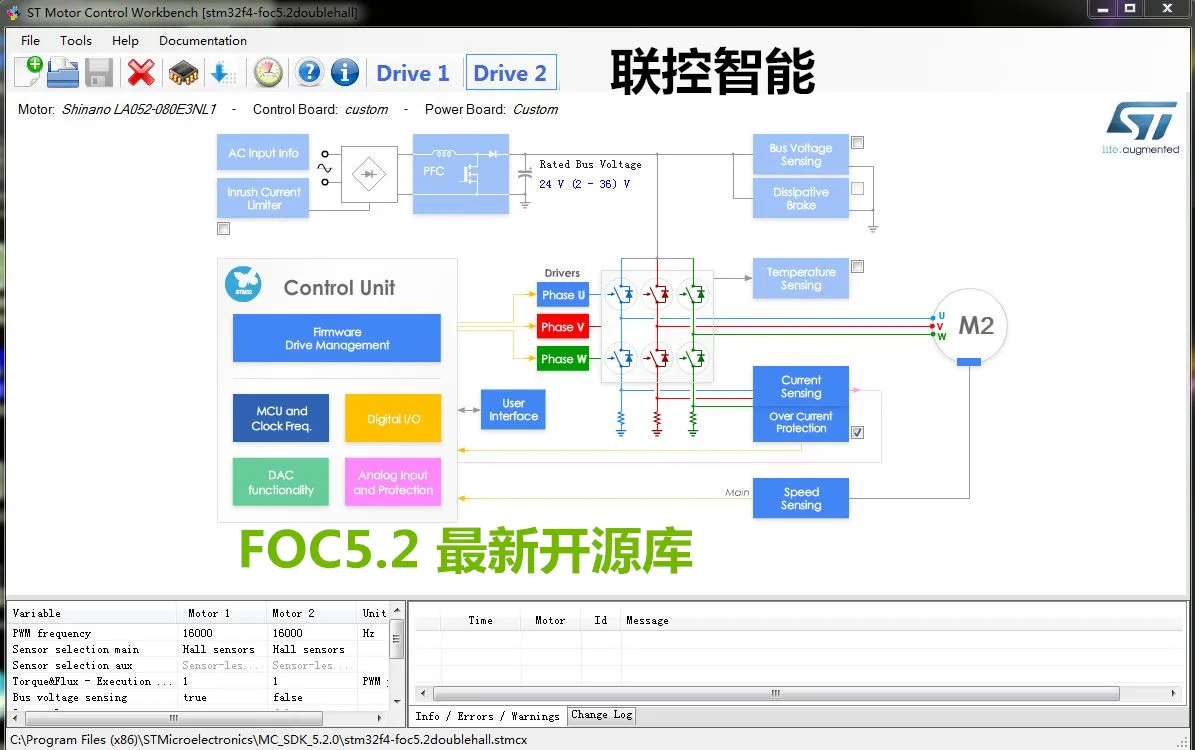Open the DAC functionality block
Image resolution: width=1195 pixels, height=750 pixels.
click(280, 482)
